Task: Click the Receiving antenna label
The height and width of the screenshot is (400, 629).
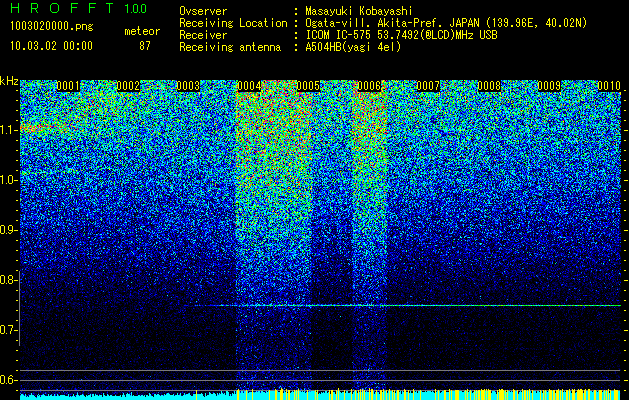Action: coord(230,47)
